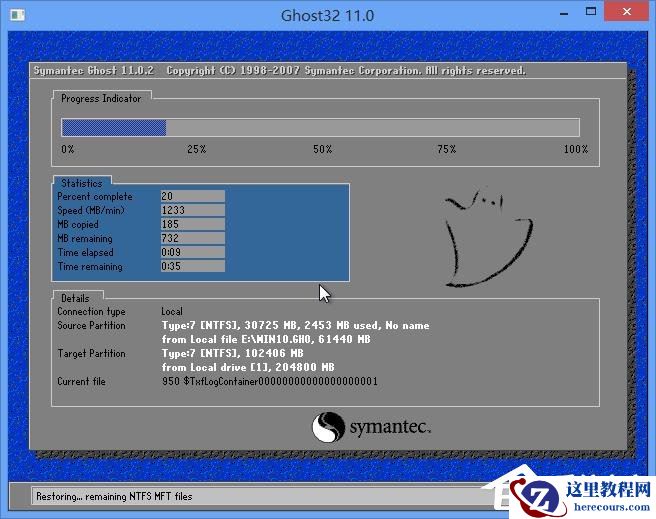This screenshot has height=519, width=656.
Task: Select the MB remaining value 732
Action: pos(192,238)
